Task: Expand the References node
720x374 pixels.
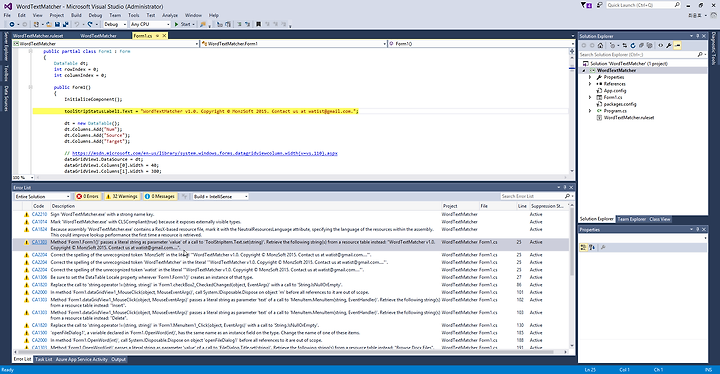Action: 590,84
